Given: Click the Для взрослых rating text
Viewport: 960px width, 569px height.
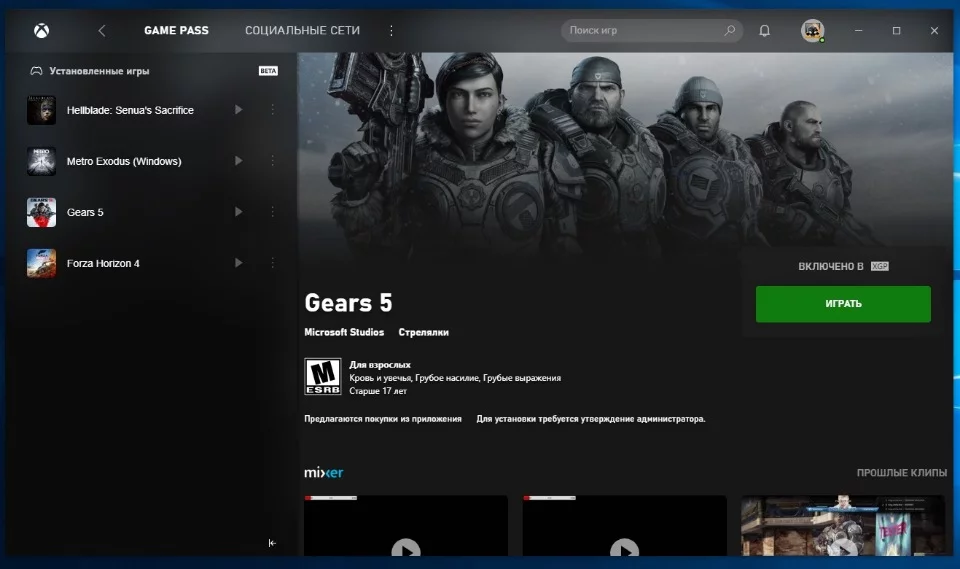Looking at the screenshot, I should 380,364.
